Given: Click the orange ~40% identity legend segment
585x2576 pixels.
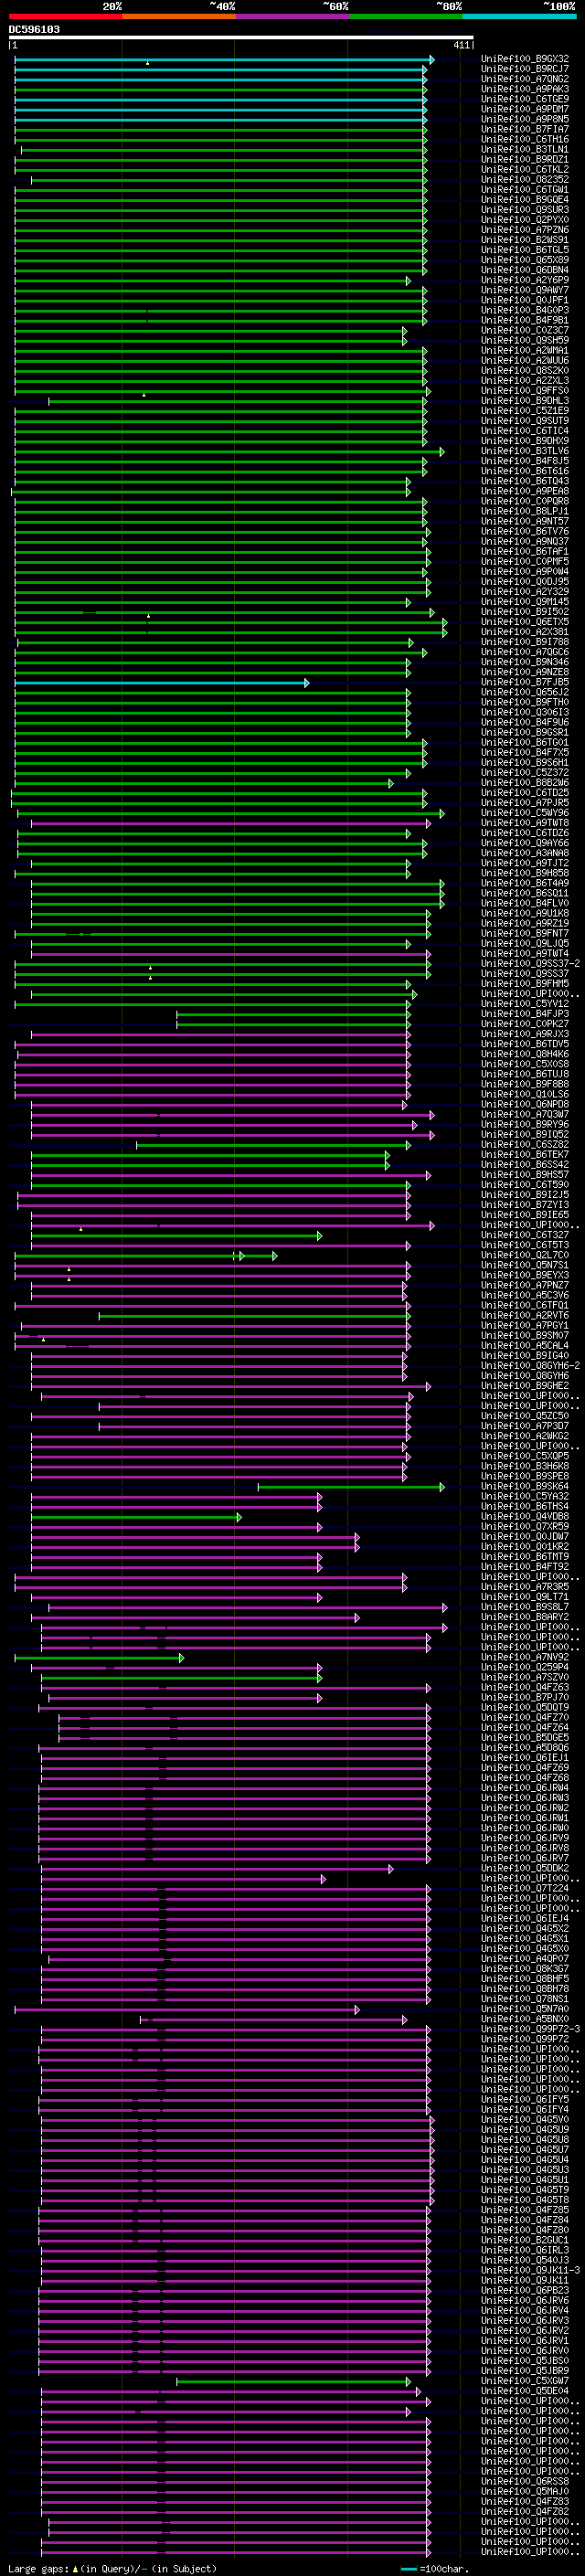Looking at the screenshot, I should (x=178, y=17).
